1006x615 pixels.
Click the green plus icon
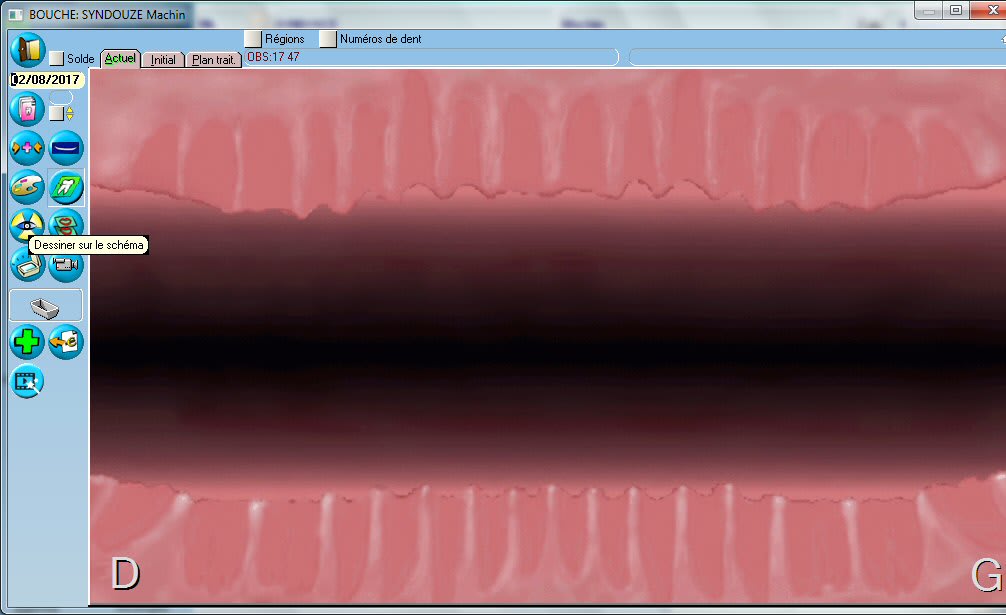[x=27, y=342]
